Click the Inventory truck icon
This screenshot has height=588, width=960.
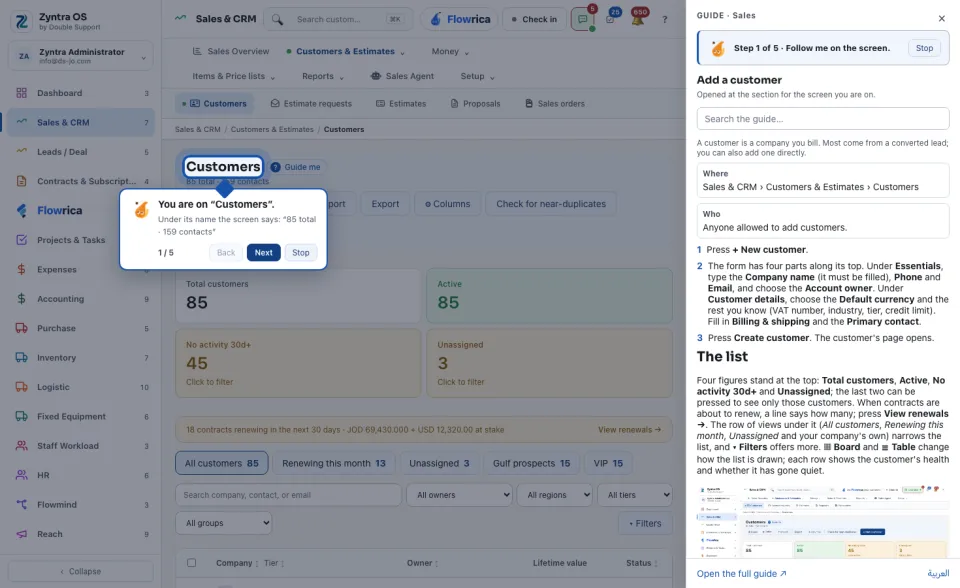(x=21, y=358)
